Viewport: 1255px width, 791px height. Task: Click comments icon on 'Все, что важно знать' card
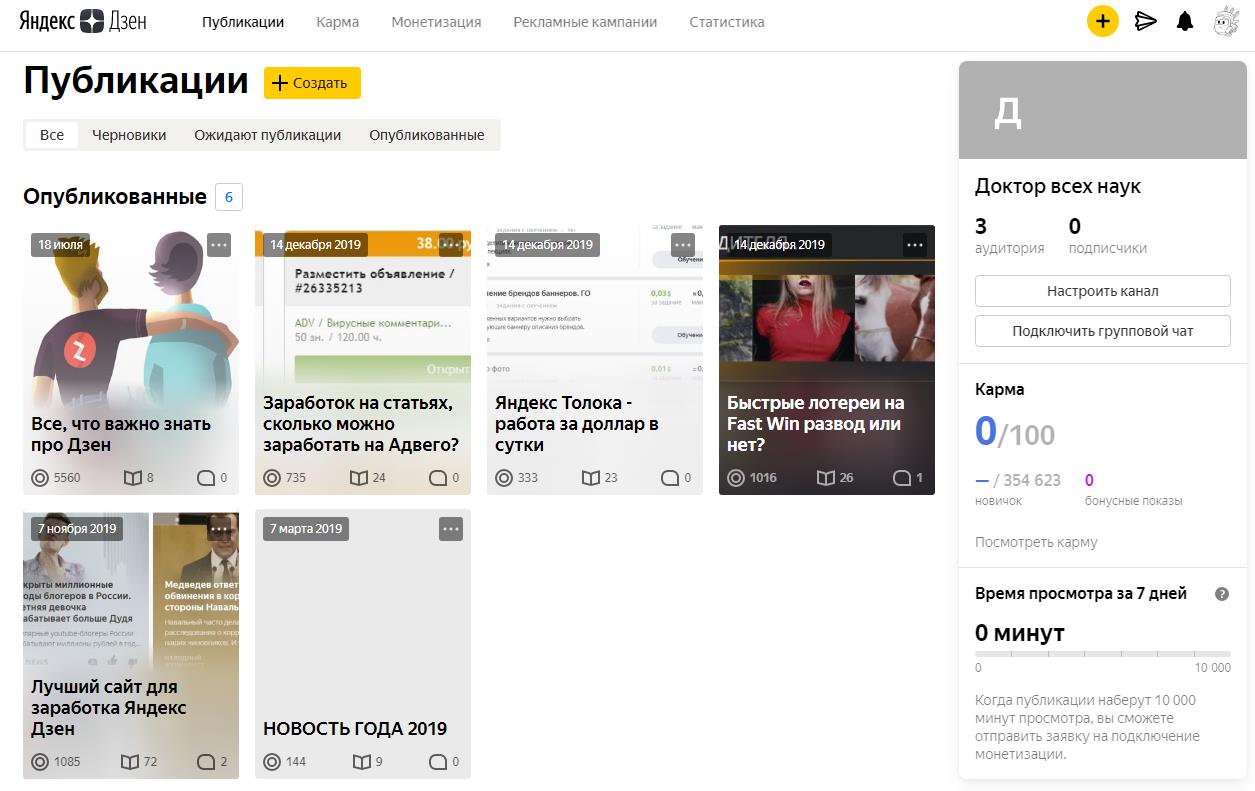(x=206, y=478)
